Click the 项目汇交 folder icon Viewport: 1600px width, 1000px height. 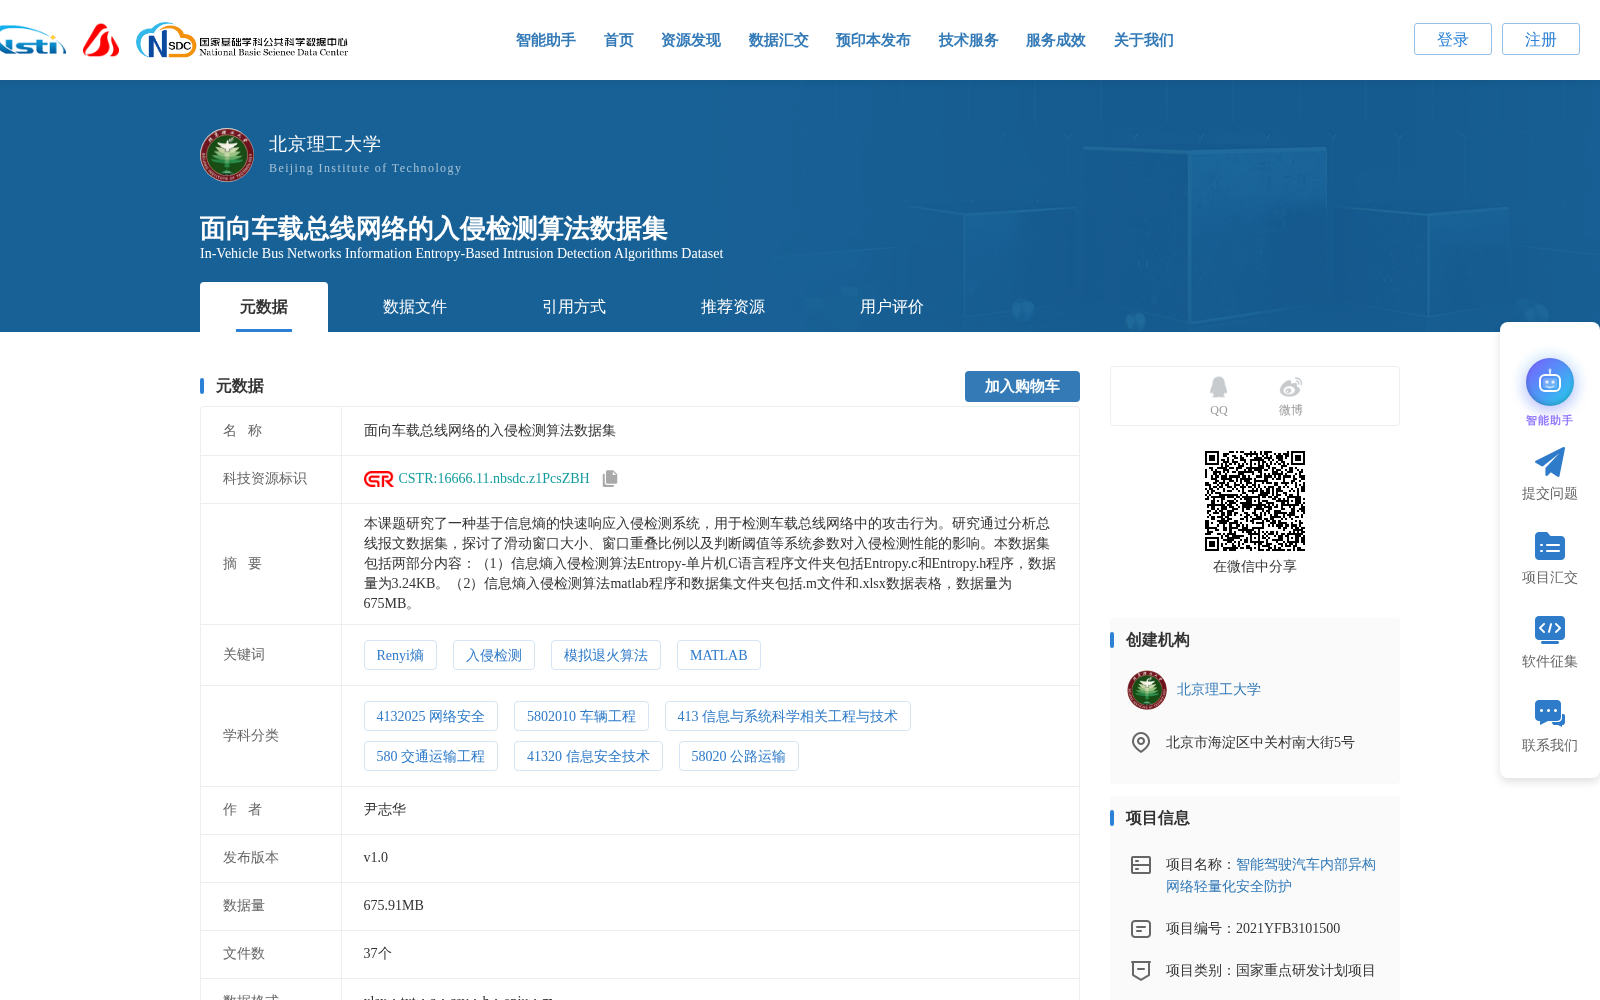pyautogui.click(x=1549, y=546)
